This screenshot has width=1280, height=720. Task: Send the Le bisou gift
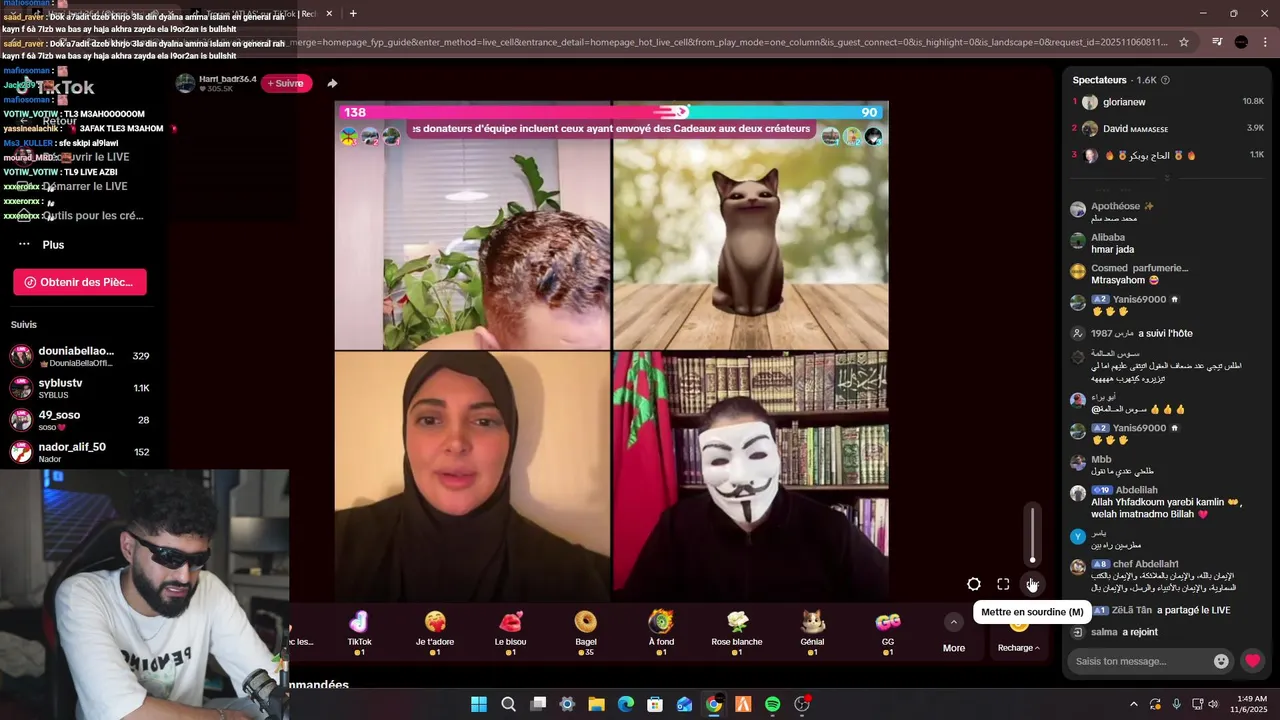click(x=510, y=632)
